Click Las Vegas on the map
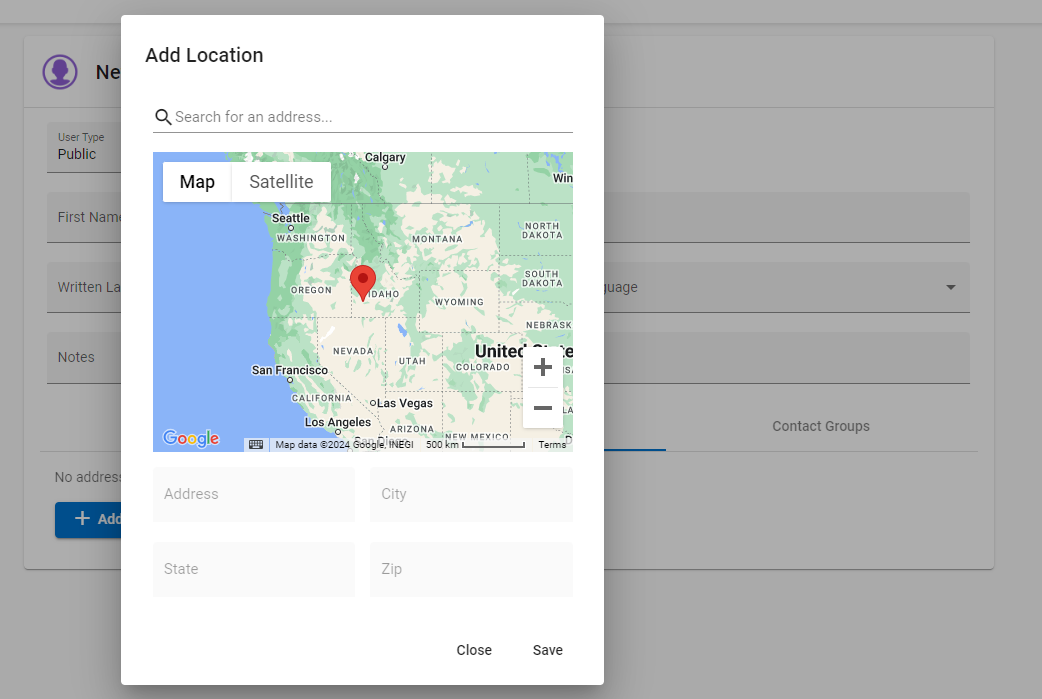 405,403
